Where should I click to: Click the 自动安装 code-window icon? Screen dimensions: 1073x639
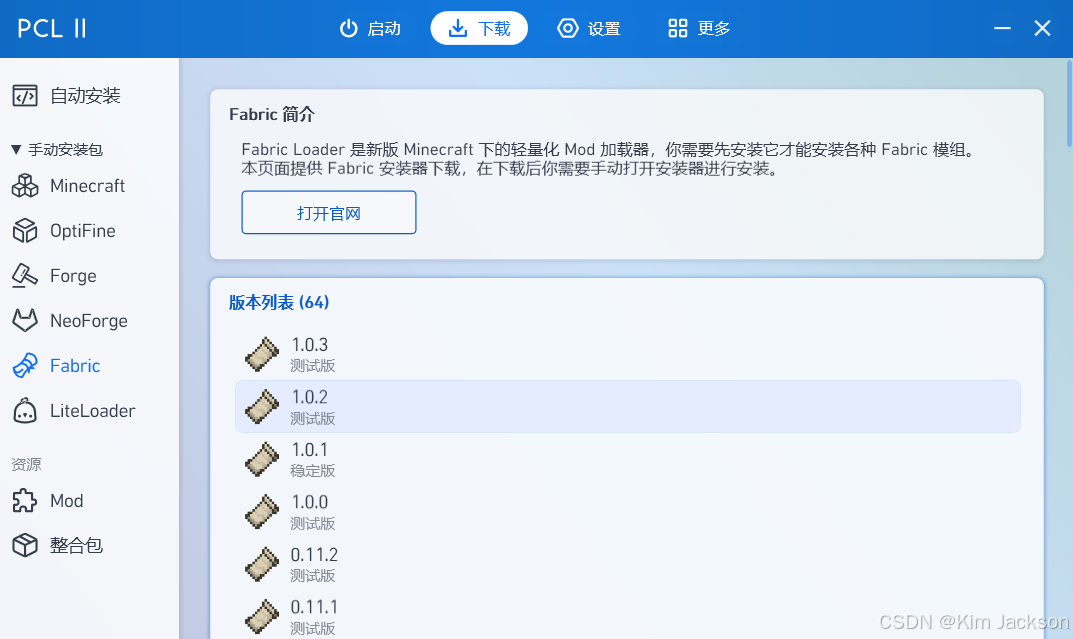[25, 96]
